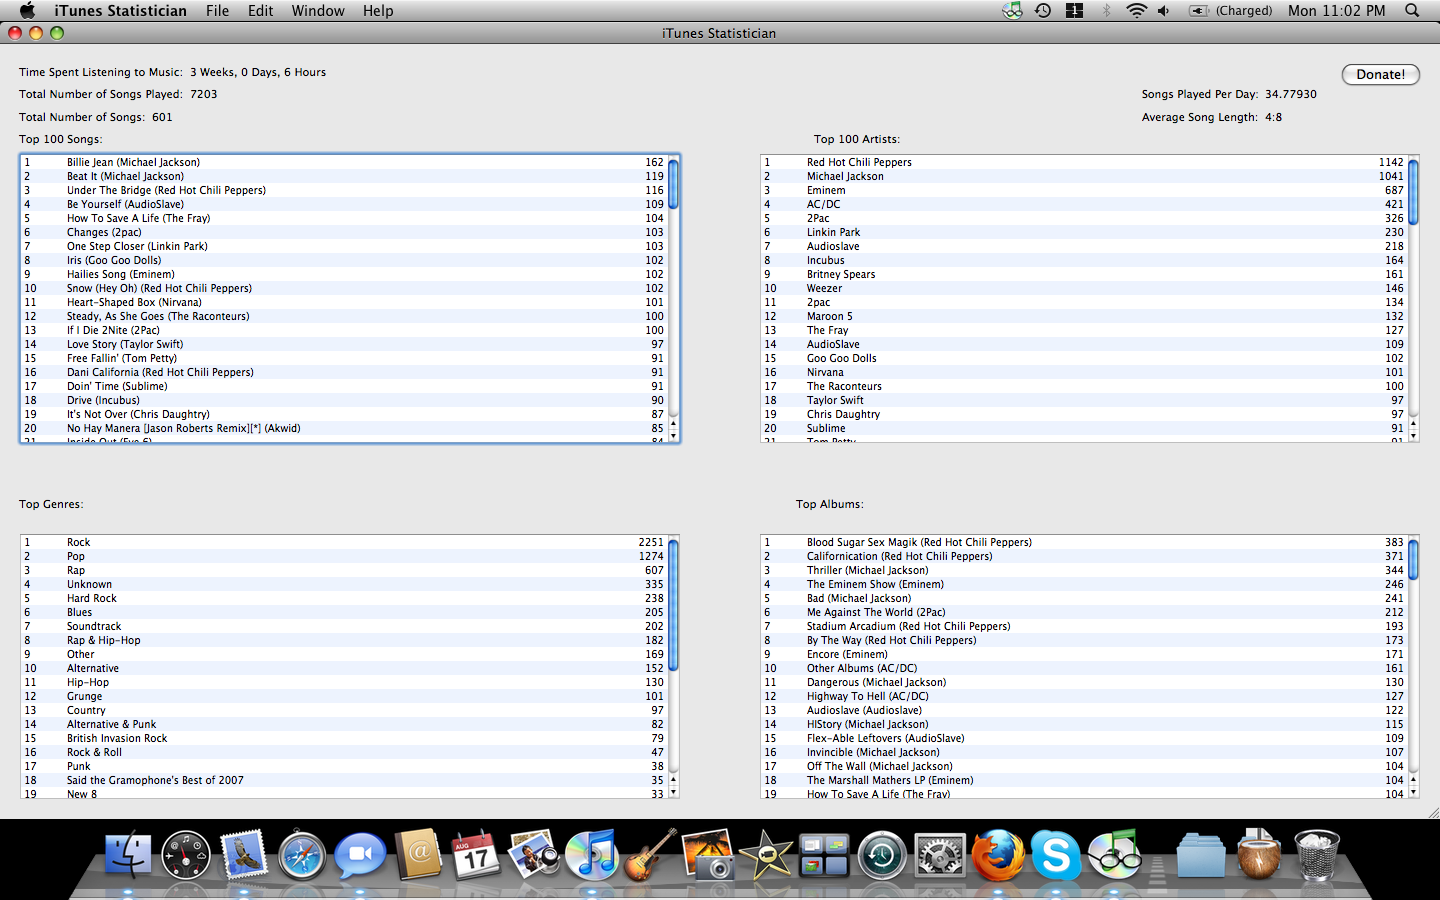The image size is (1440, 900).
Task: Select genre row 'Hard Rock'
Action: (x=344, y=598)
